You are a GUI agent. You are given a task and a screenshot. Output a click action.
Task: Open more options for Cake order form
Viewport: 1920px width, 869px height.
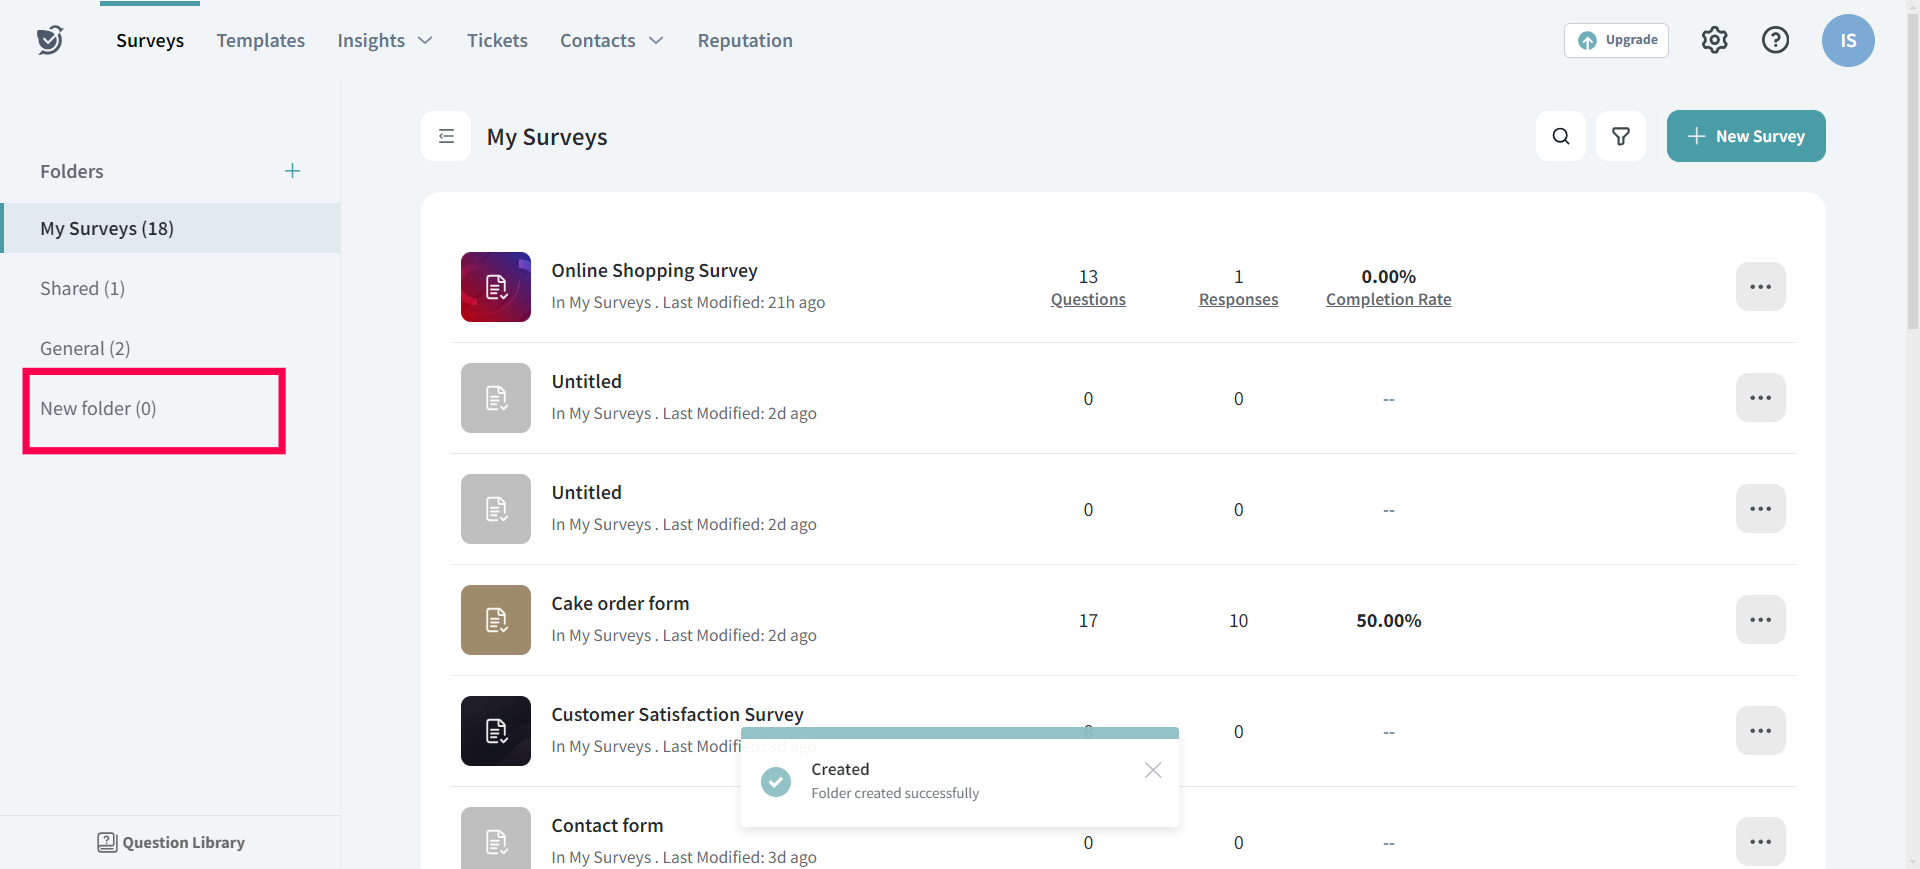click(x=1760, y=620)
